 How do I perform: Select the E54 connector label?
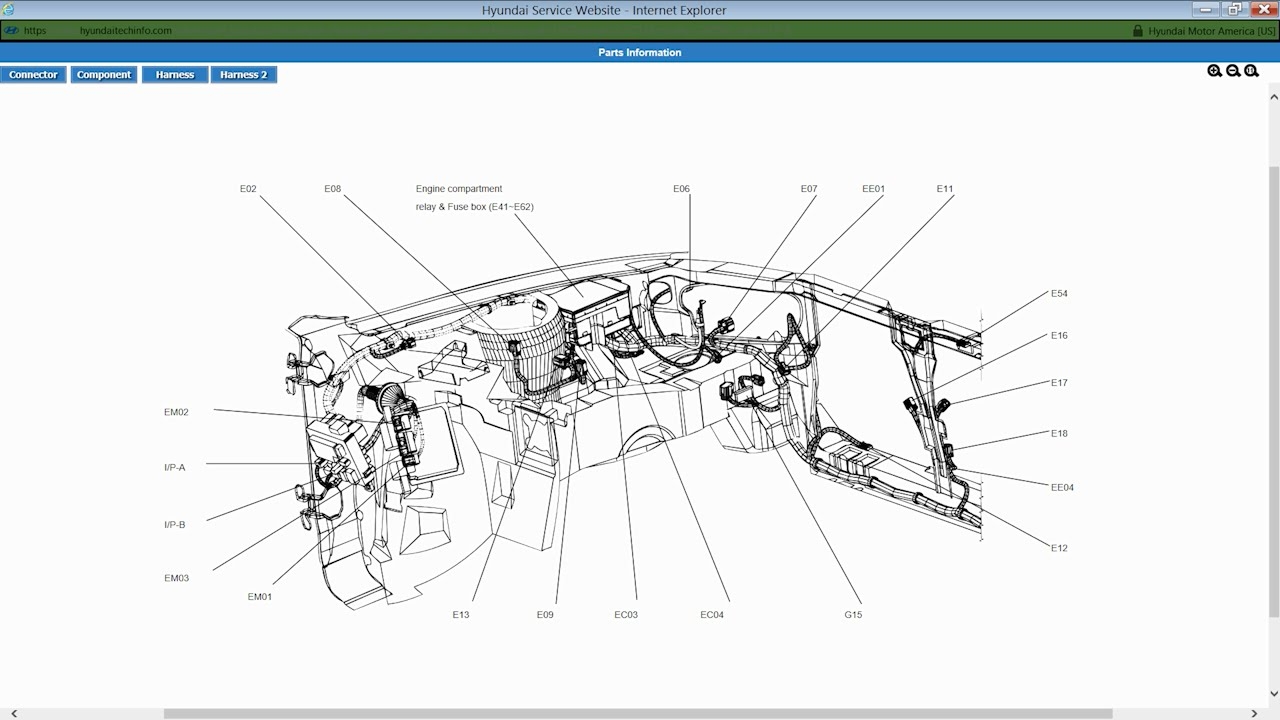[1058, 293]
